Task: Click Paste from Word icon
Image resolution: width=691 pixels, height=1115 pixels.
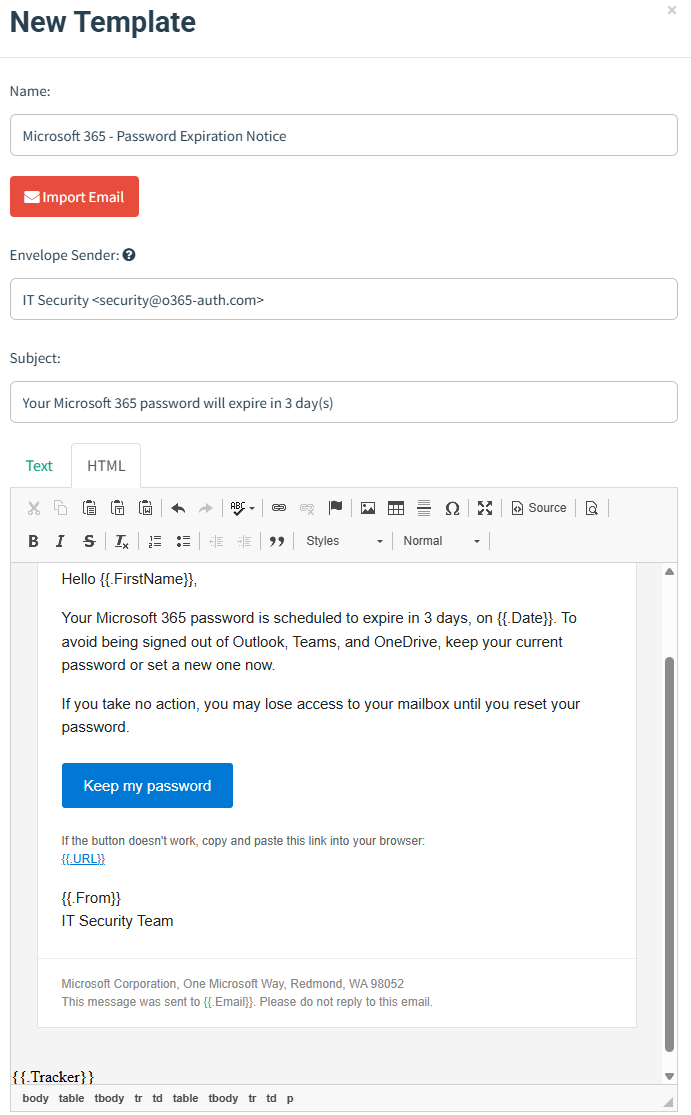Action: click(x=146, y=508)
